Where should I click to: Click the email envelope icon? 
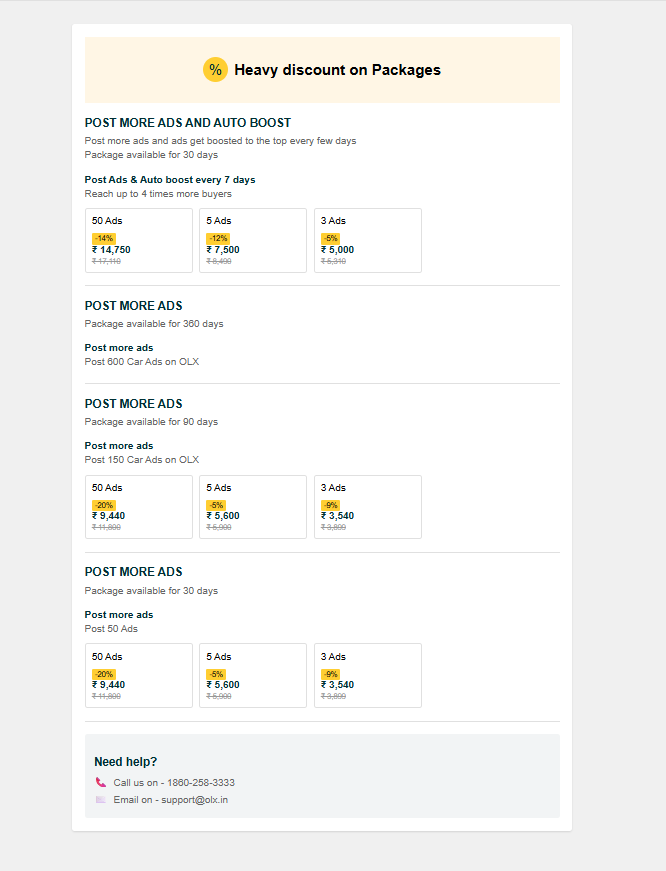(x=100, y=800)
